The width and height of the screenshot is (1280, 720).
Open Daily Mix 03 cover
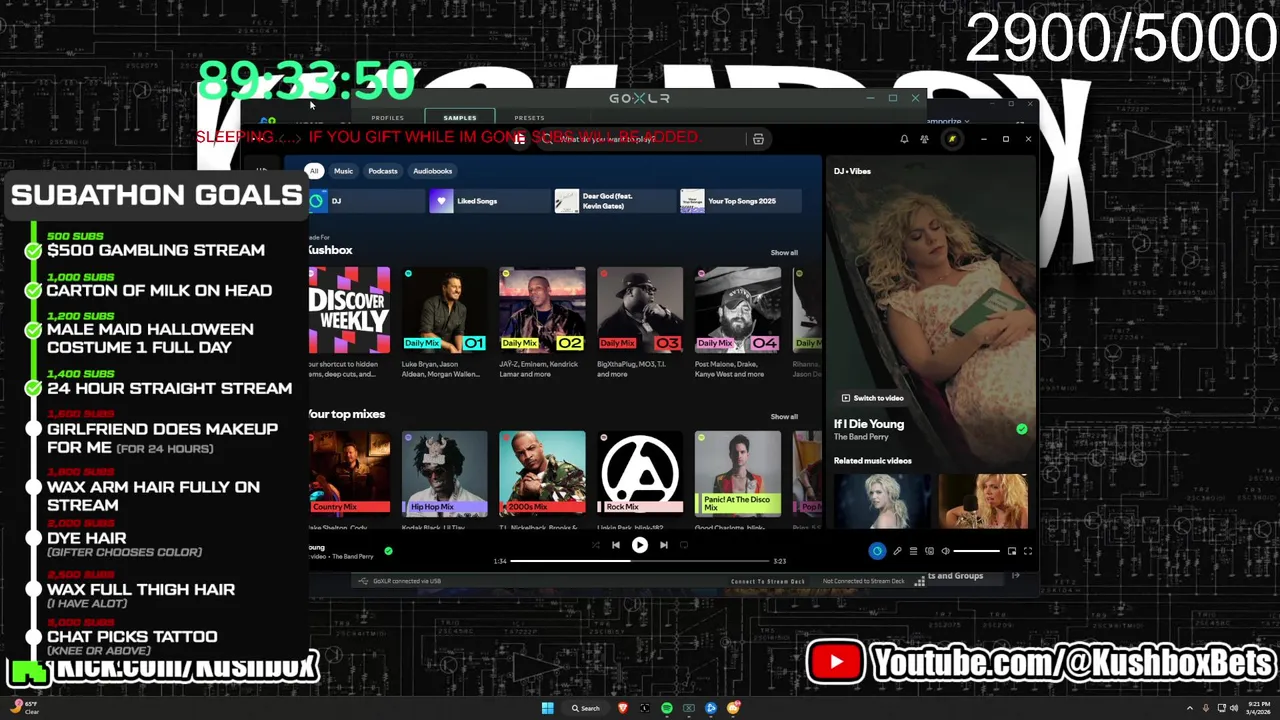click(x=640, y=309)
